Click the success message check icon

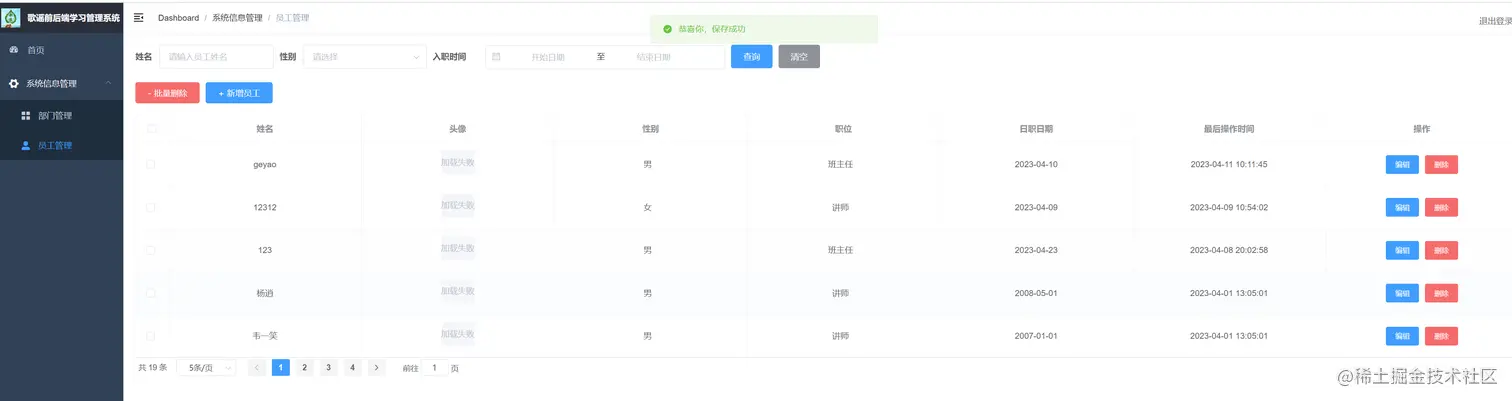click(x=668, y=29)
